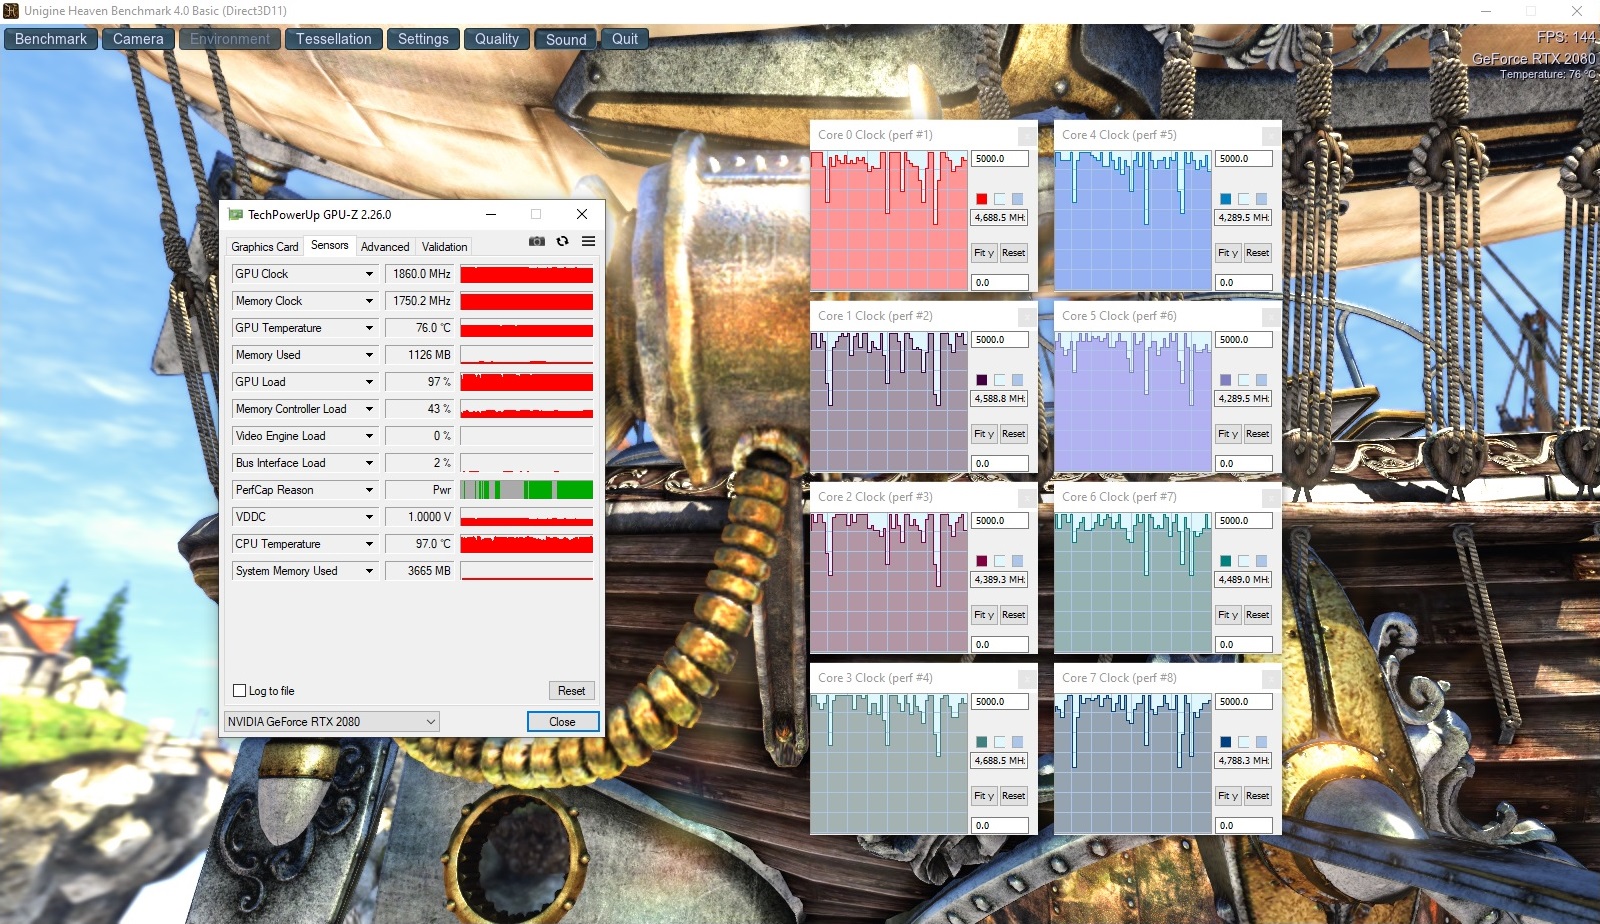Pick the navy swatch in Core 7 Clock
Viewport: 1600px width, 924px height.
[x=1226, y=742]
